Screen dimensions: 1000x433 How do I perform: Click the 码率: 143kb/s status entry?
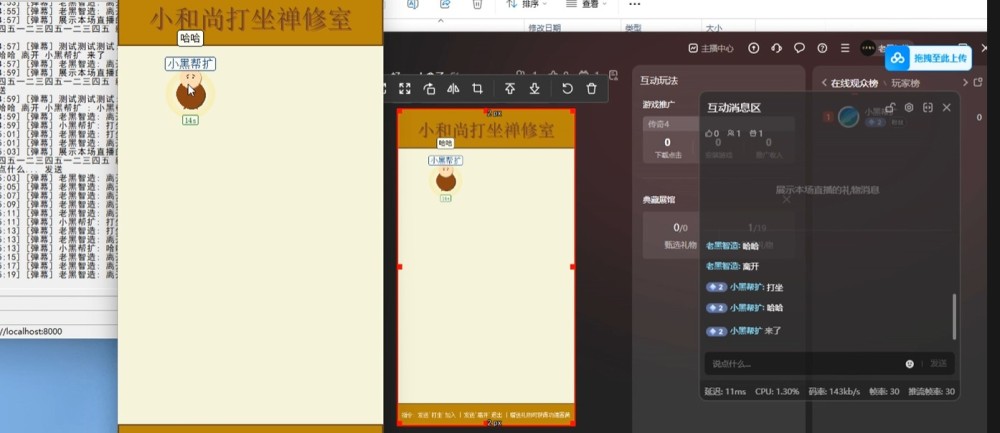[834, 392]
